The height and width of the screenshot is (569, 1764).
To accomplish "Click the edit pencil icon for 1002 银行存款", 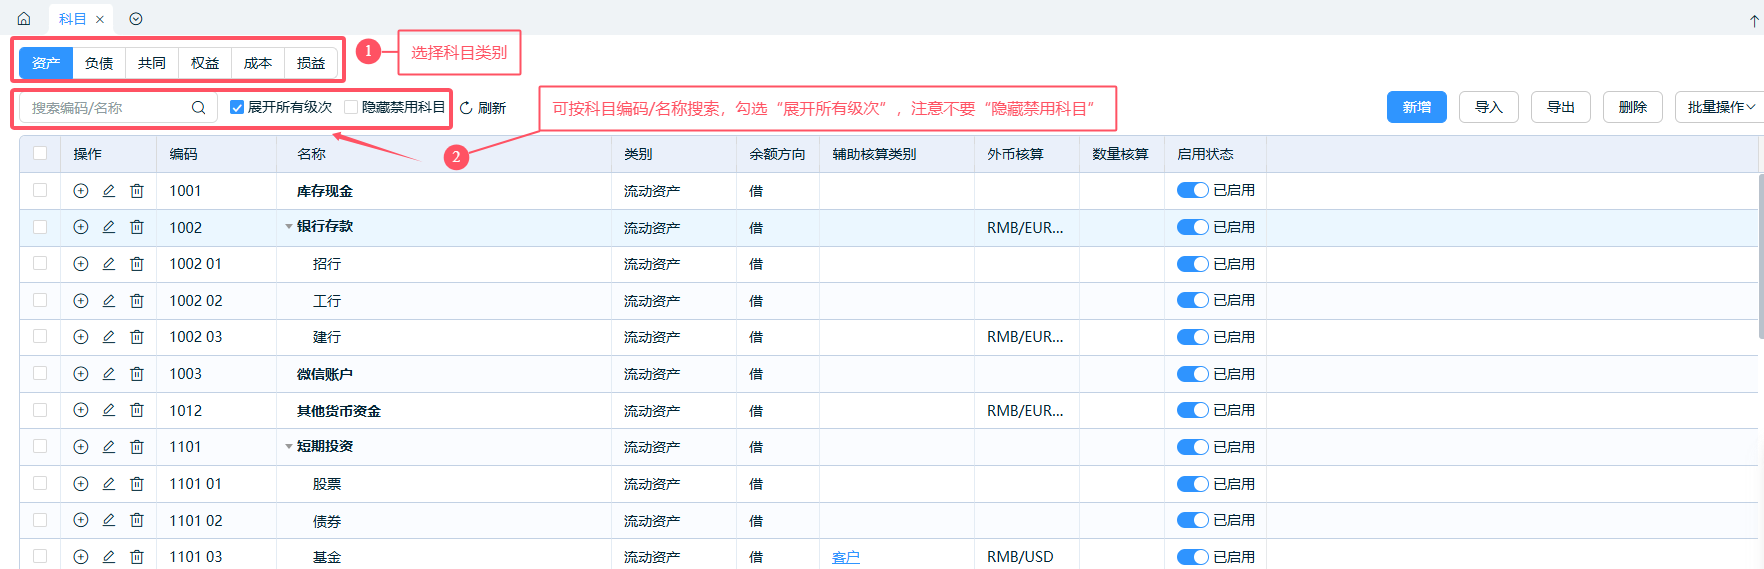I will click(x=109, y=227).
